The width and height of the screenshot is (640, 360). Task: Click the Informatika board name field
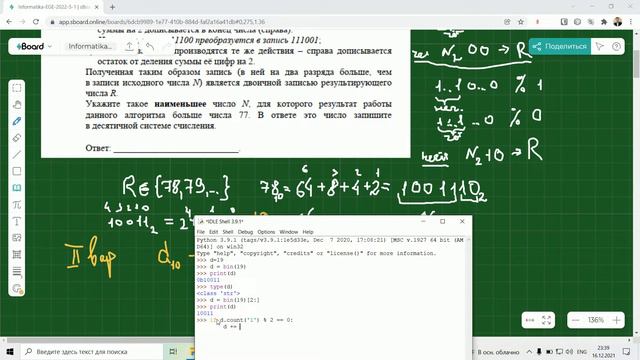pyautogui.click(x=90, y=47)
